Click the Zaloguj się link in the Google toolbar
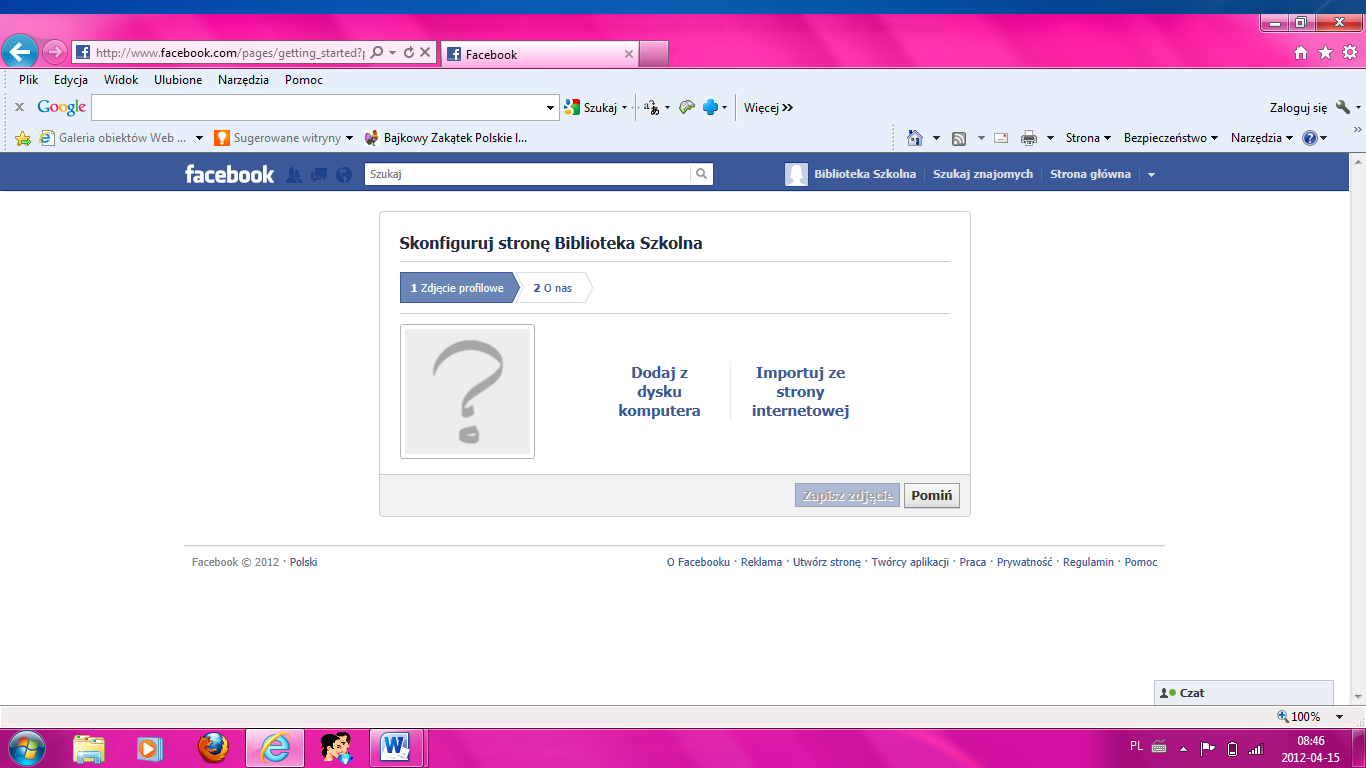This screenshot has height=768, width=1366. pos(1298,107)
